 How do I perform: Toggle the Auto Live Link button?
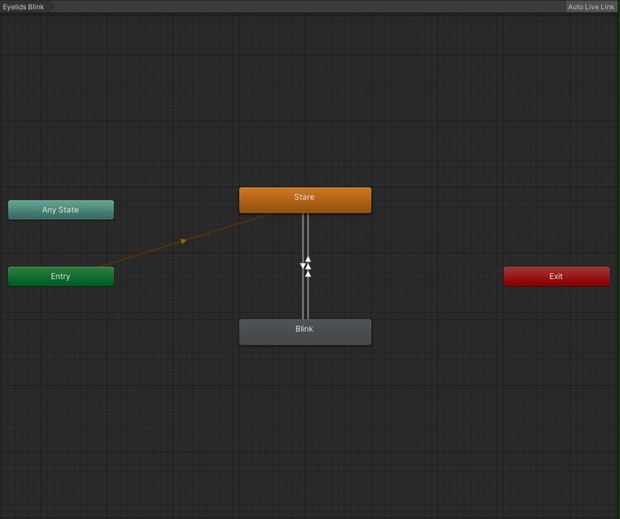click(x=591, y=7)
